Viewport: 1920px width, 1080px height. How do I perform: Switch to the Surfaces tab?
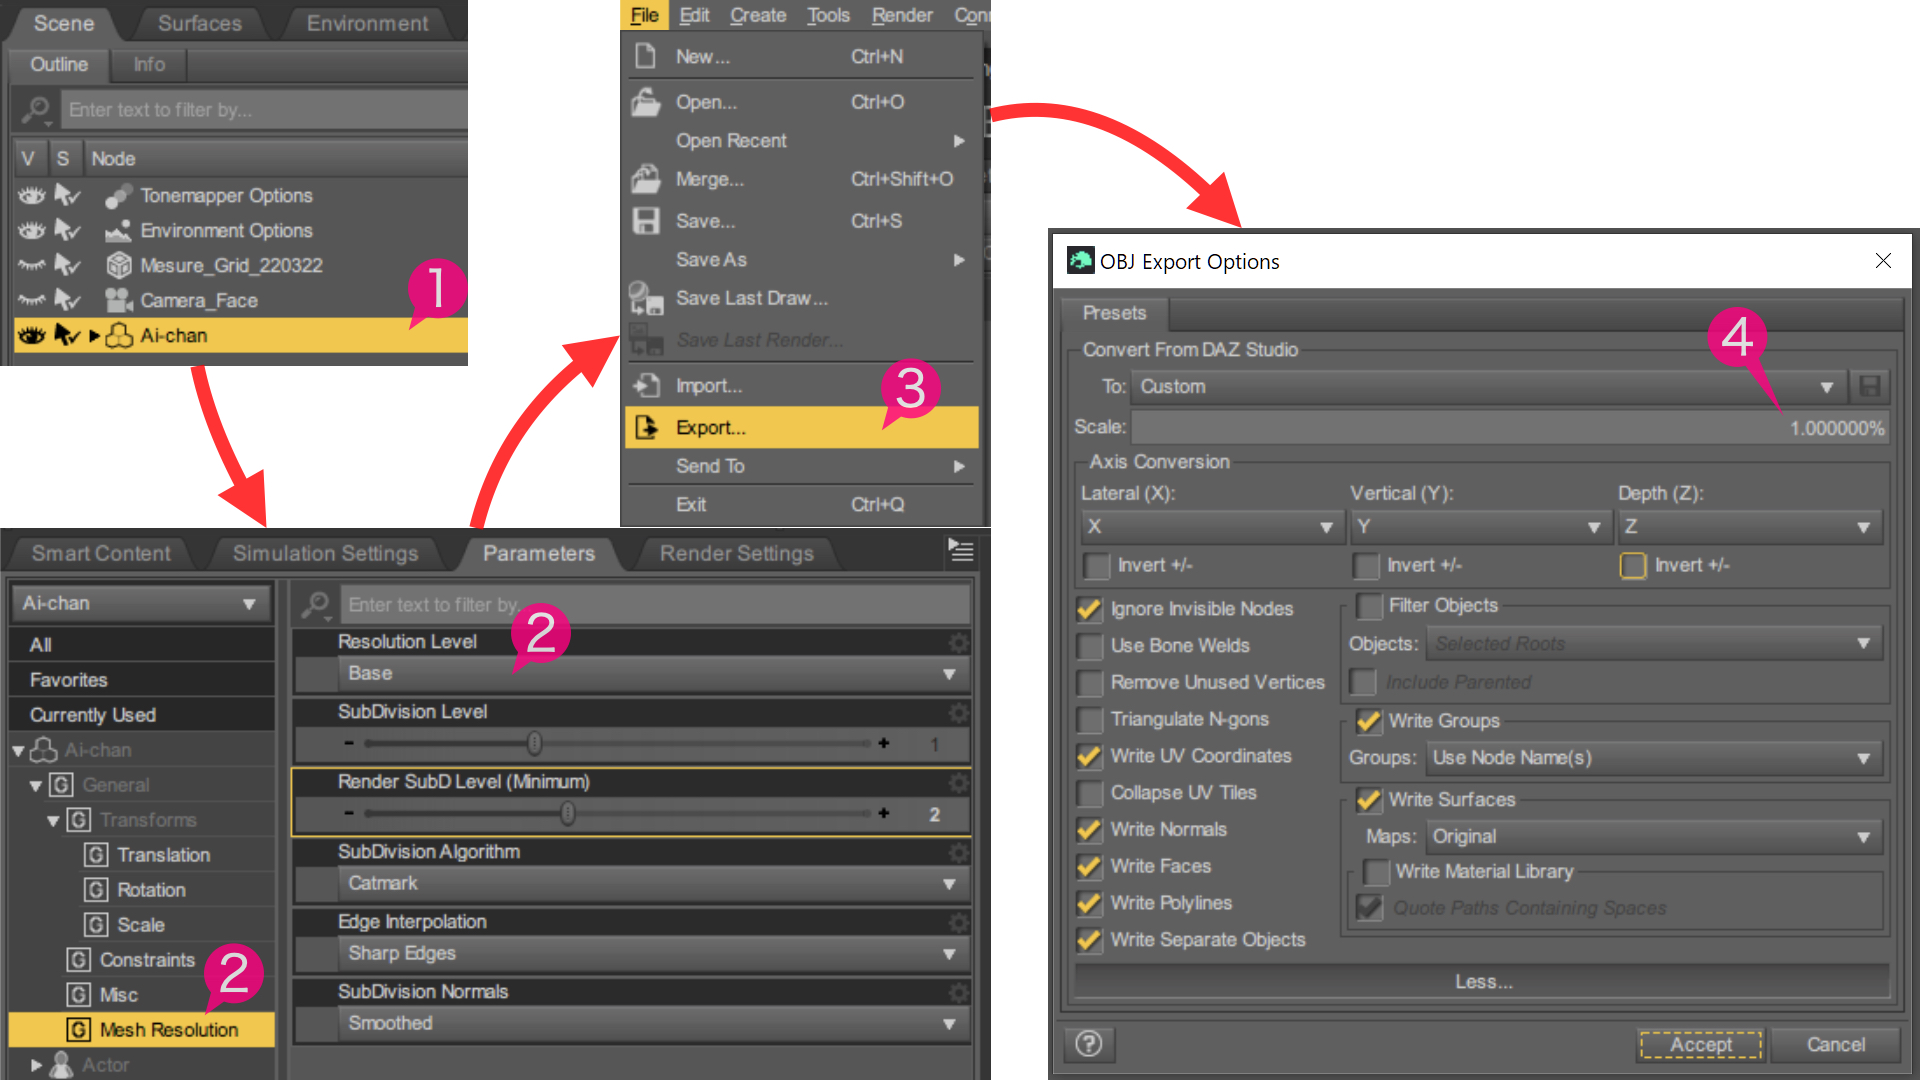click(200, 23)
